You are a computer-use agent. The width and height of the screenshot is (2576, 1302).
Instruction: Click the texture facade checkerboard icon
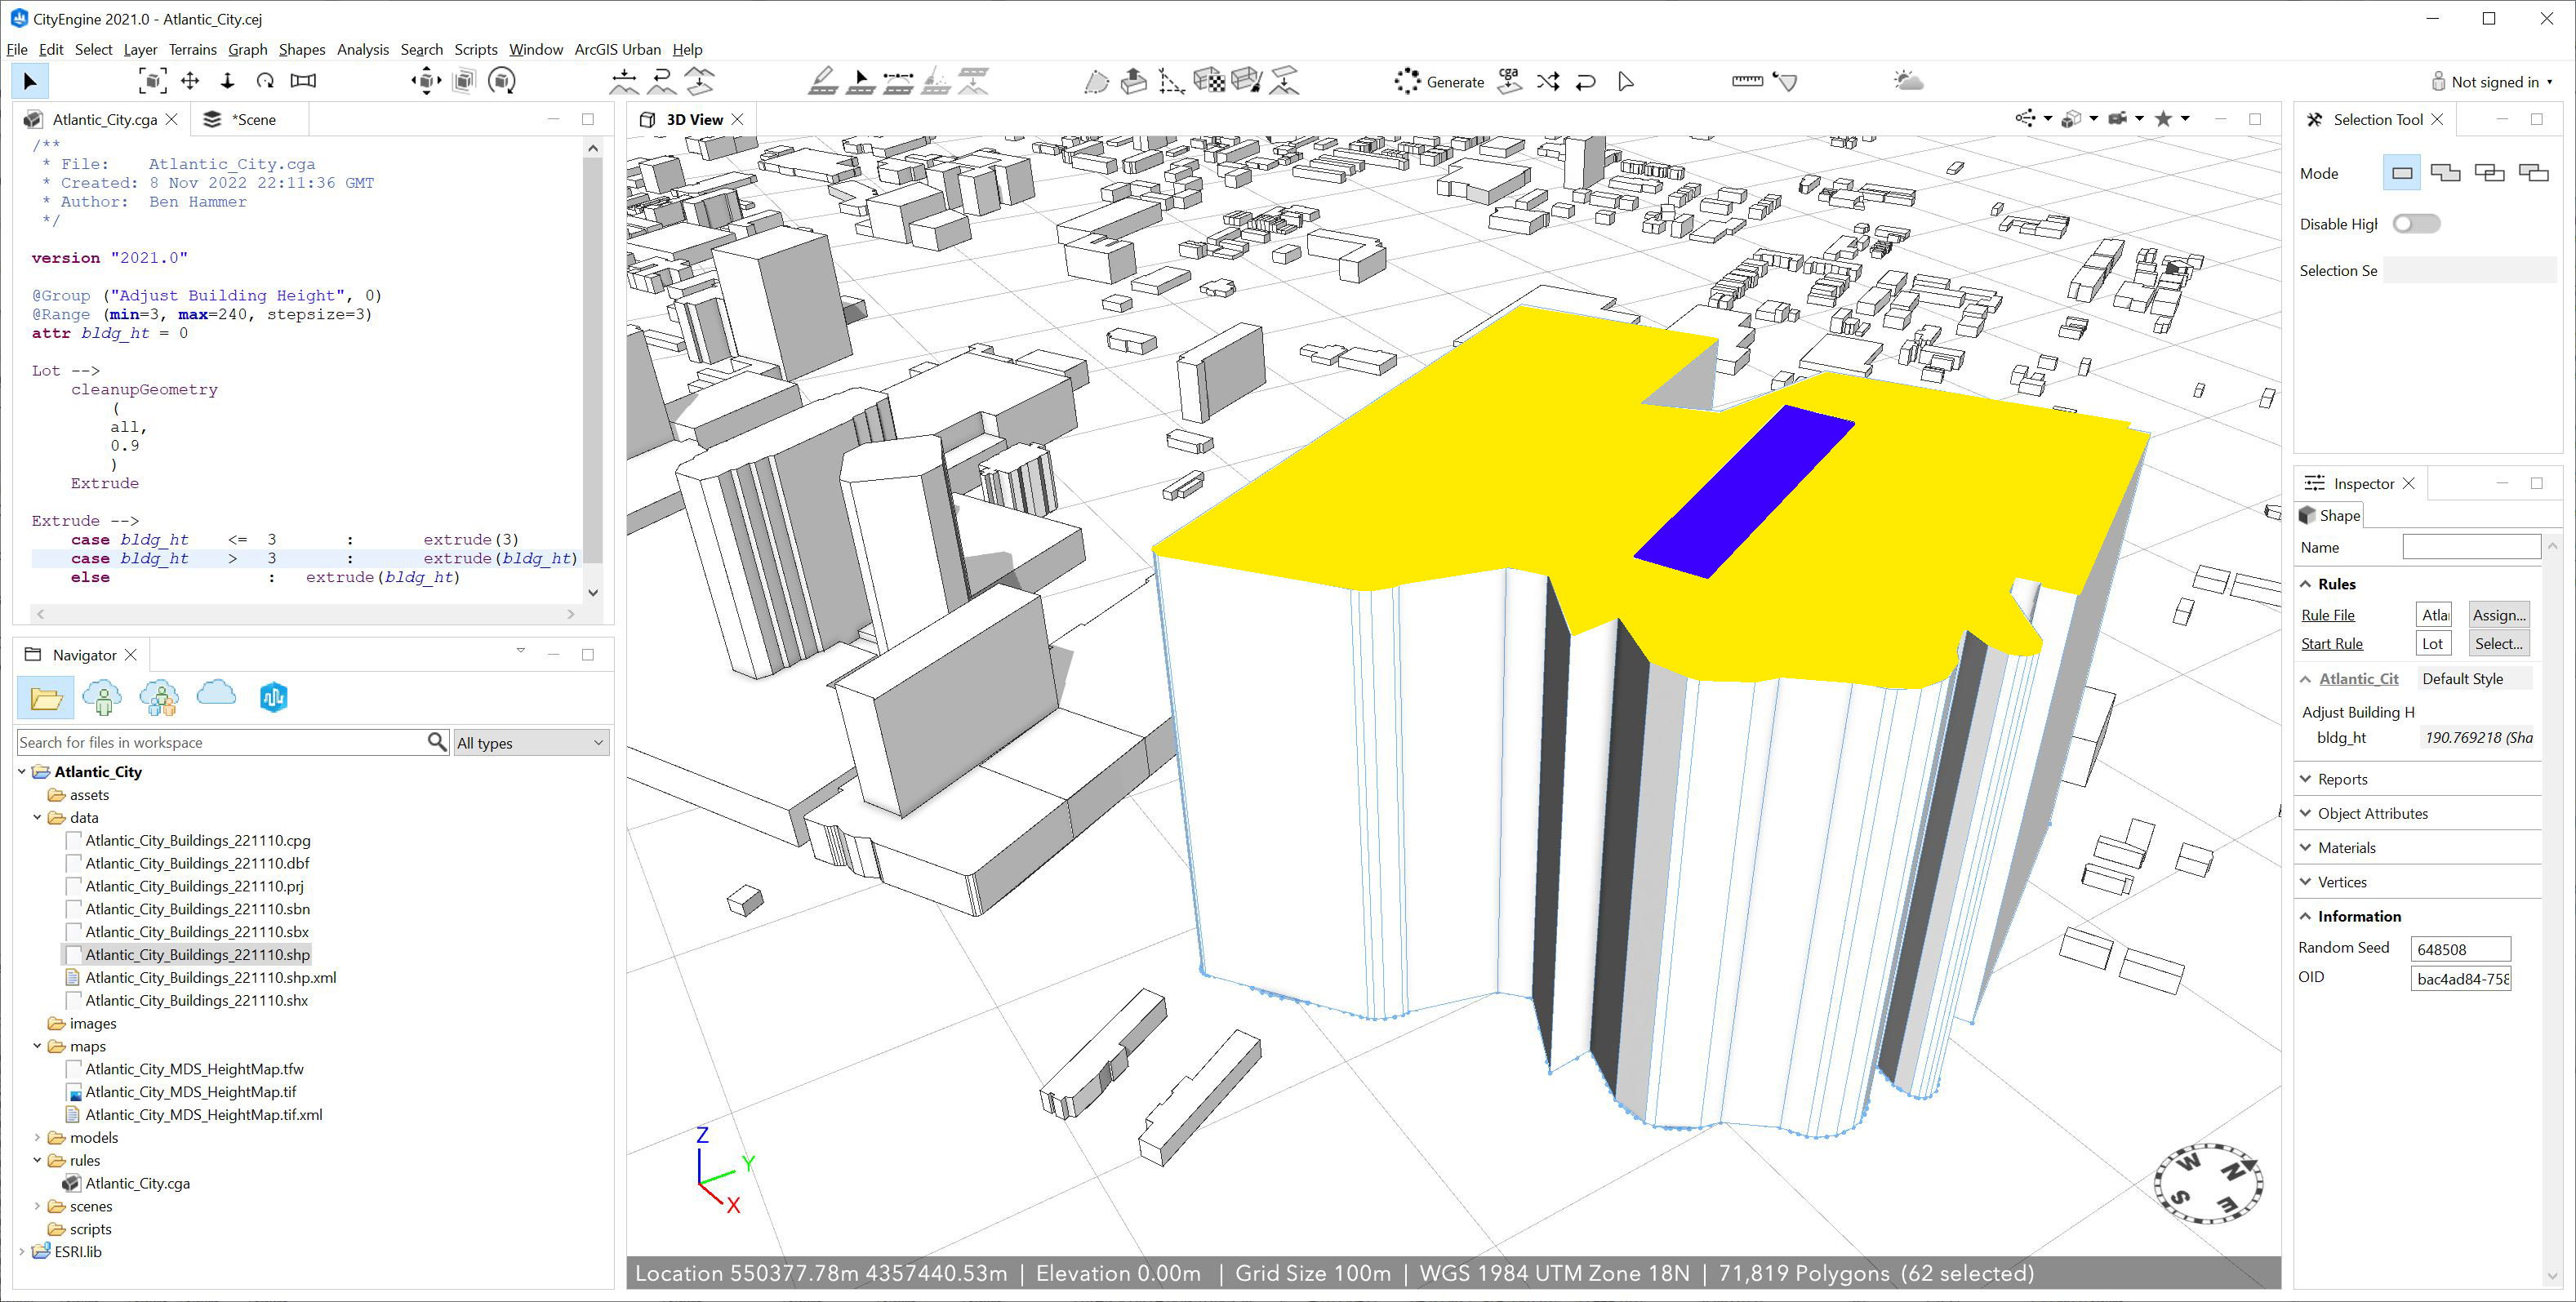coord(1211,80)
